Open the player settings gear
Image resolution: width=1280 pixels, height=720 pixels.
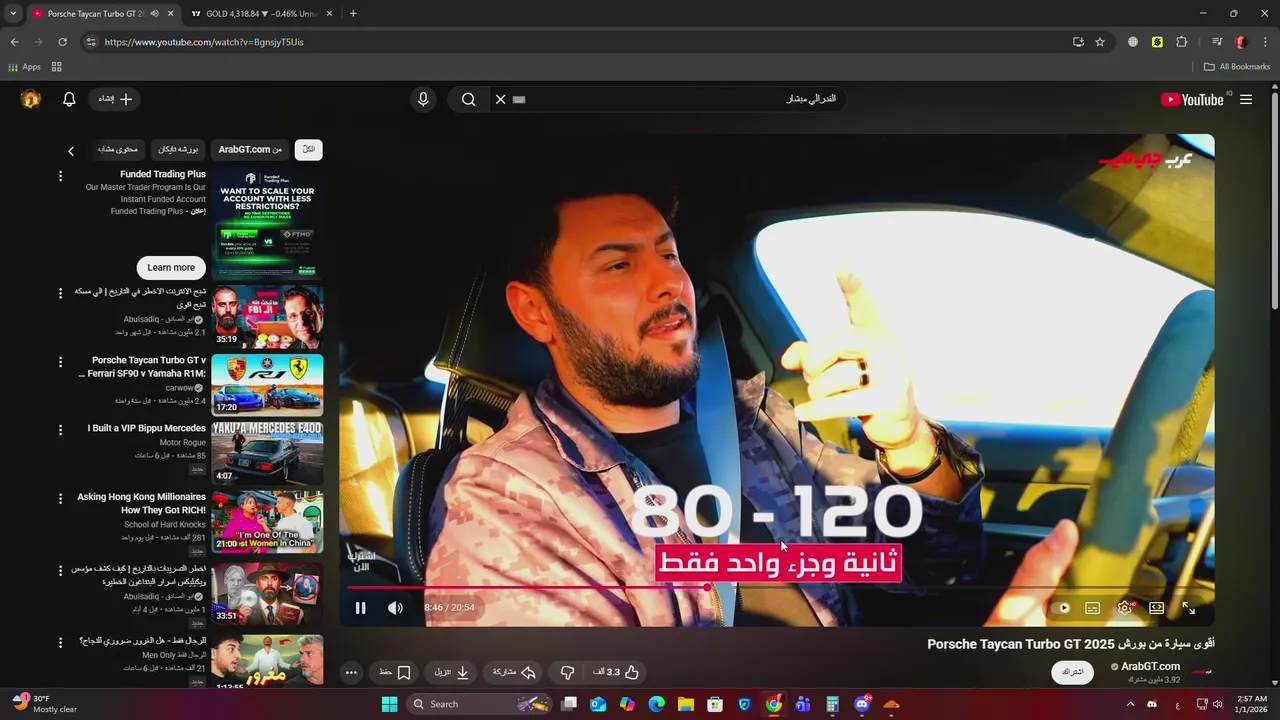point(1125,607)
